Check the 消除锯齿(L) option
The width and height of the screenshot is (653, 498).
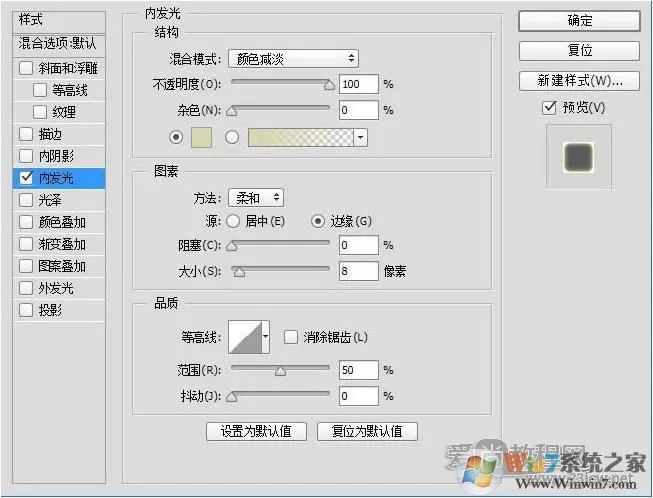click(x=291, y=337)
